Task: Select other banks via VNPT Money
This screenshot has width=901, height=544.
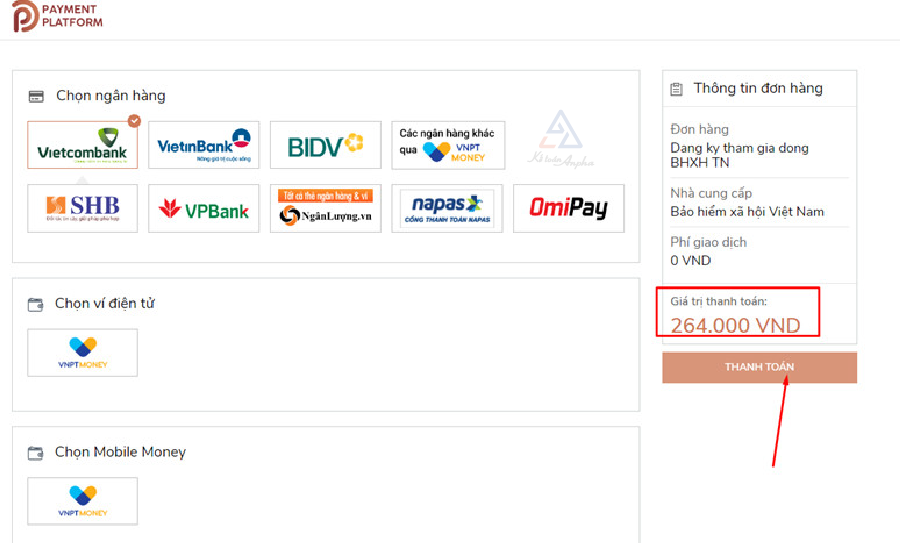Action: 447,146
